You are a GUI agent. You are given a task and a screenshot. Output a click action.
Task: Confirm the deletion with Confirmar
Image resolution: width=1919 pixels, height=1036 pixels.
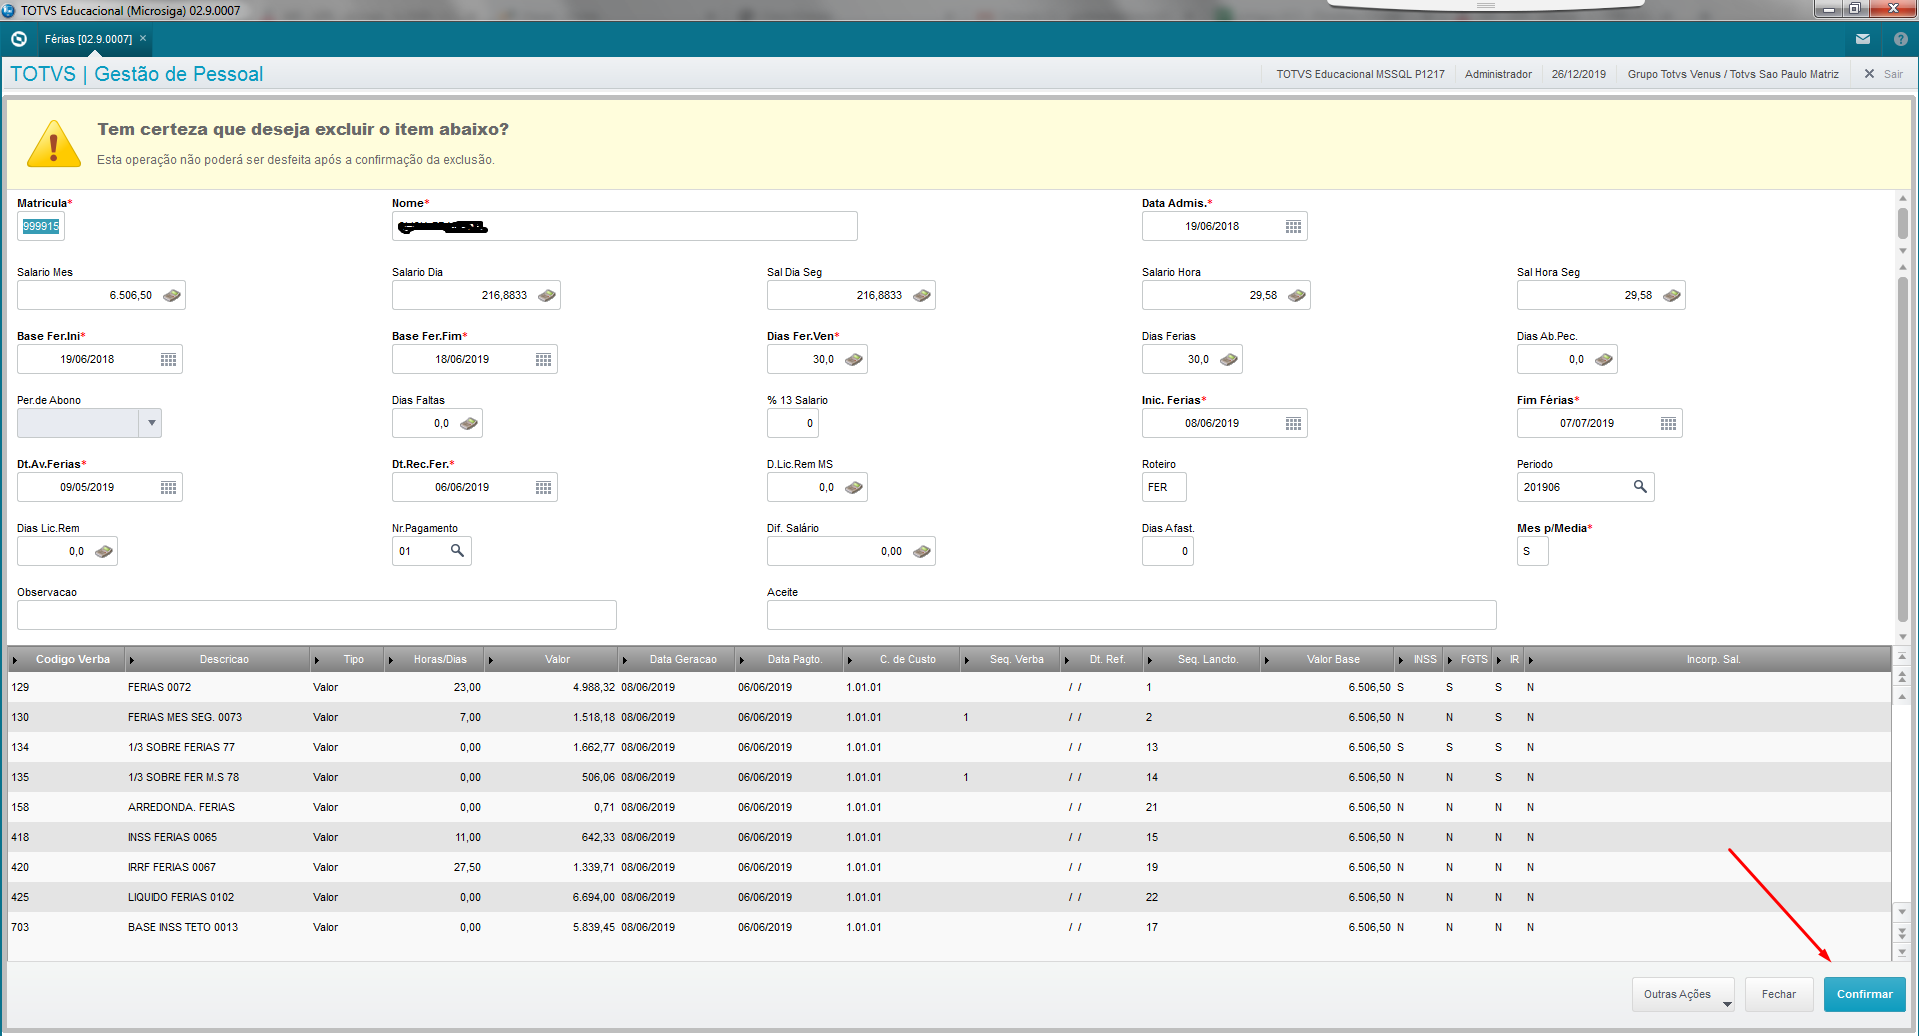tap(1864, 995)
